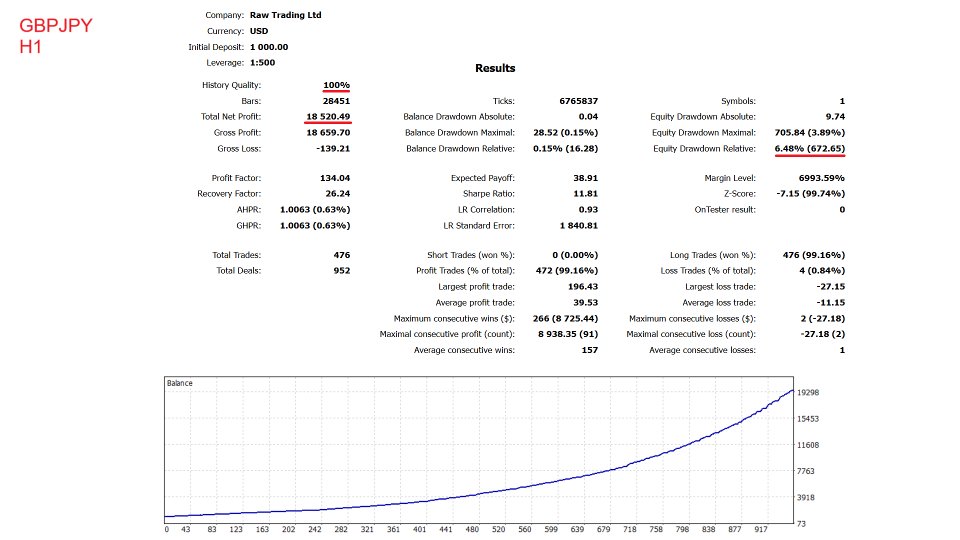Select the Profit Trades value 472 (99.16%)
This screenshot has width=960, height=540.
coord(567,271)
